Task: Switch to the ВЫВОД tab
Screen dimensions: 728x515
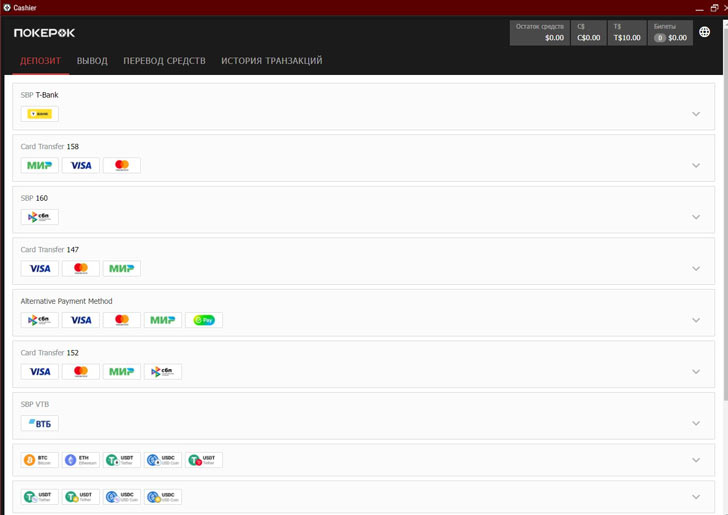Action: pos(92,61)
